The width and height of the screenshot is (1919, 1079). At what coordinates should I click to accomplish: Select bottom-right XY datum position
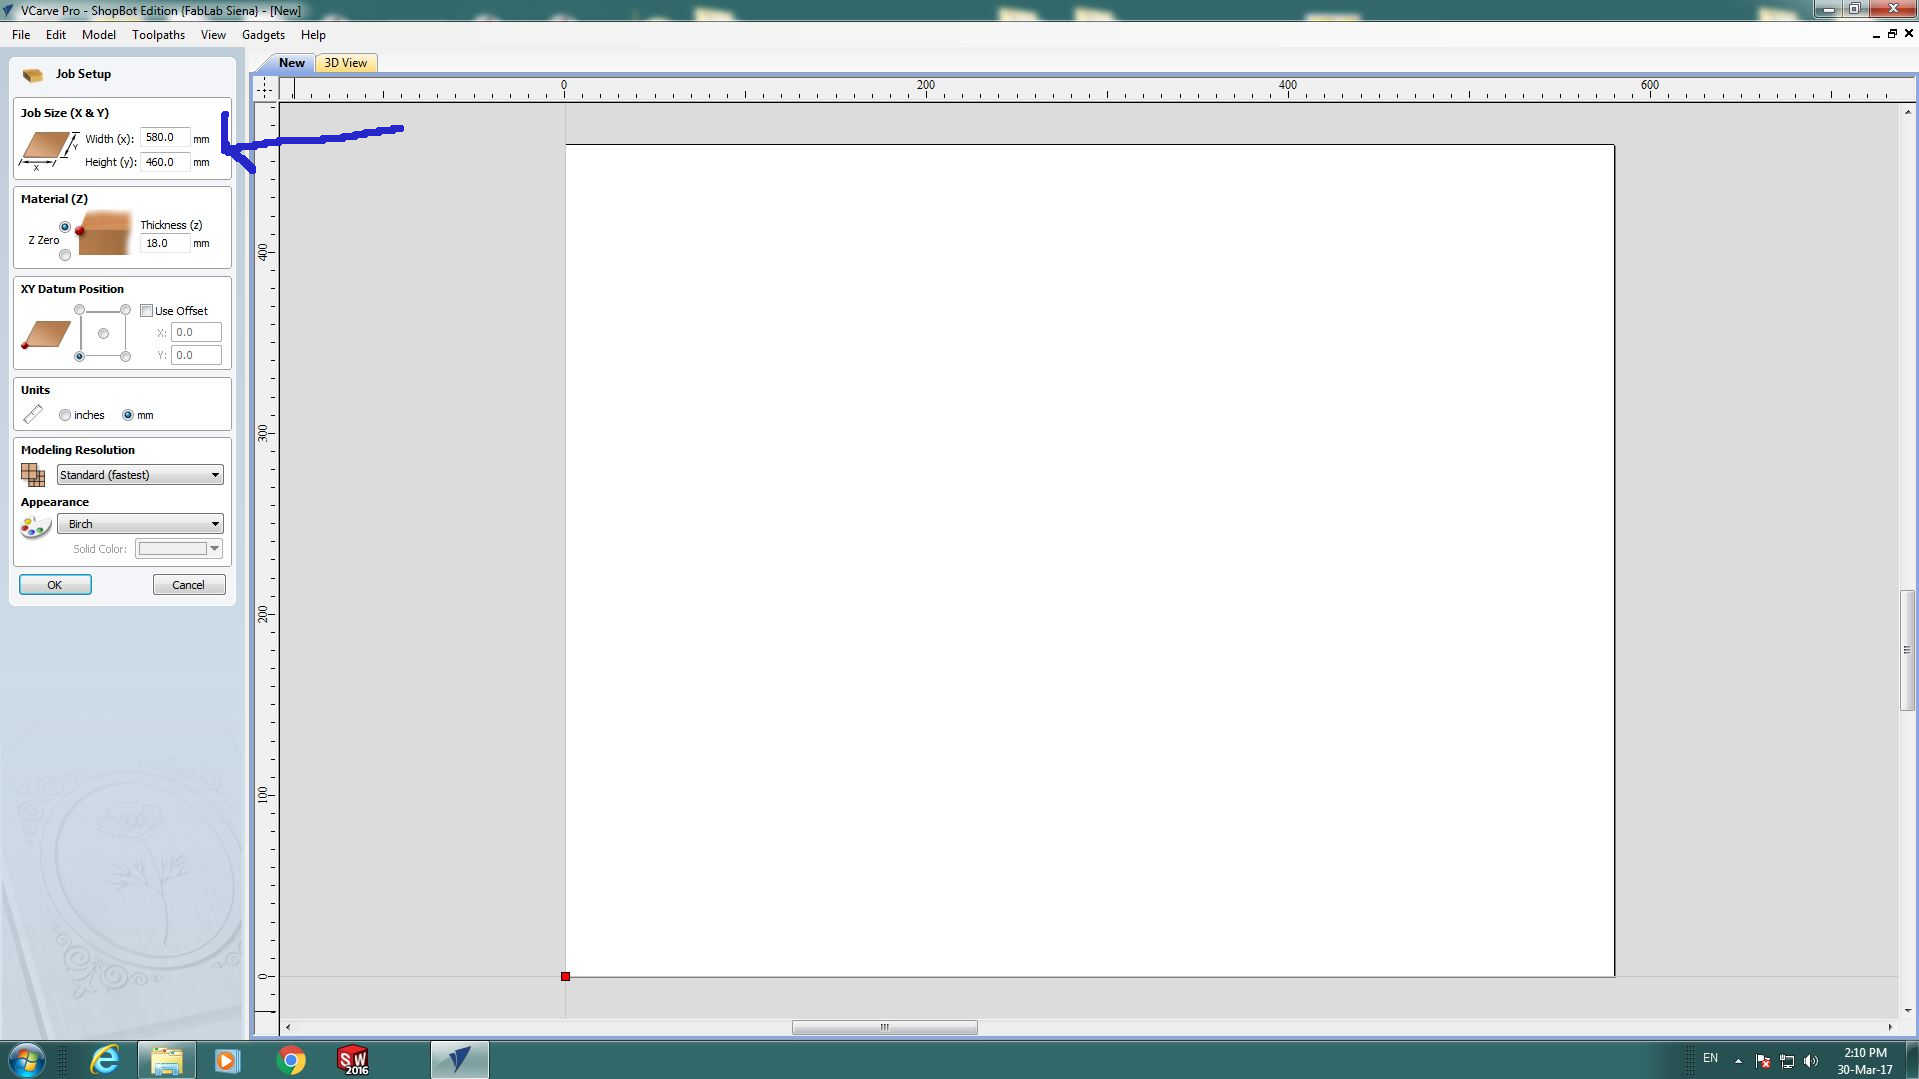[125, 356]
